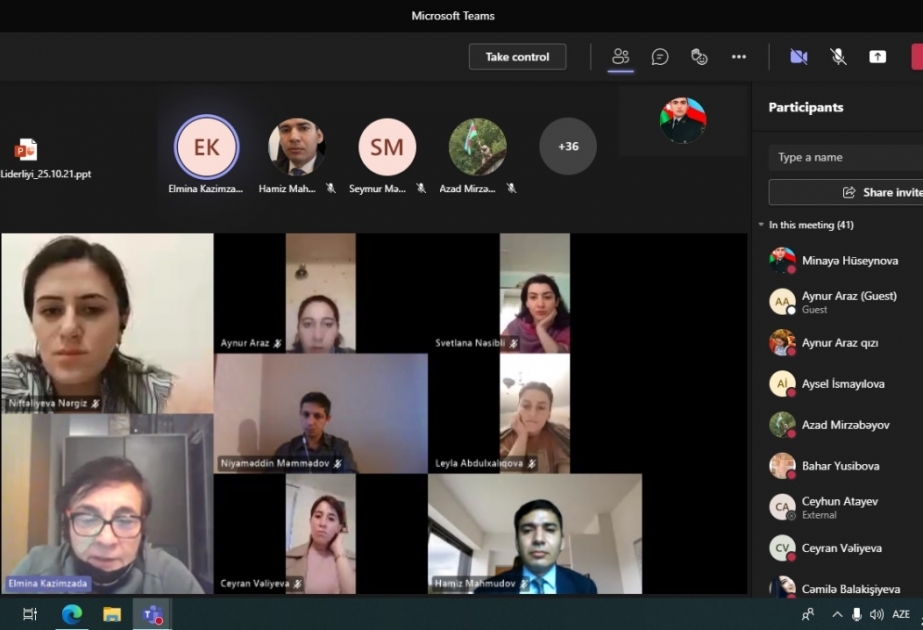
Task: Click CA avatar of Ceyhun Atayev
Action: pos(782,507)
